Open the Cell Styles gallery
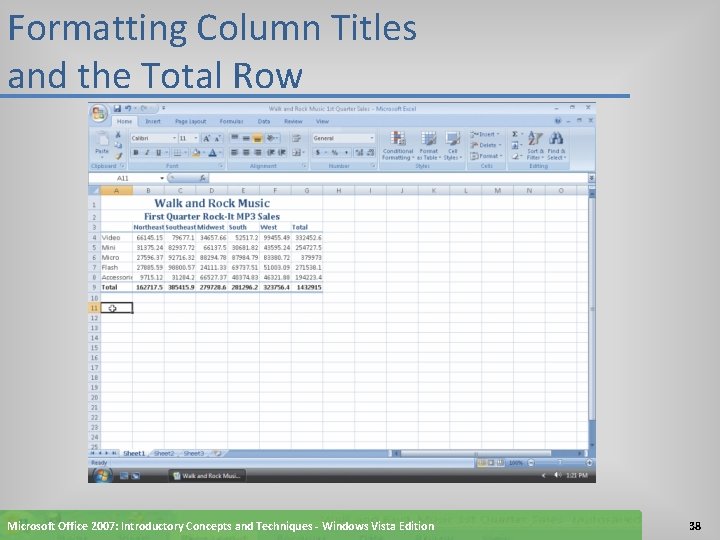Viewport: 720px width, 540px height. (453, 146)
